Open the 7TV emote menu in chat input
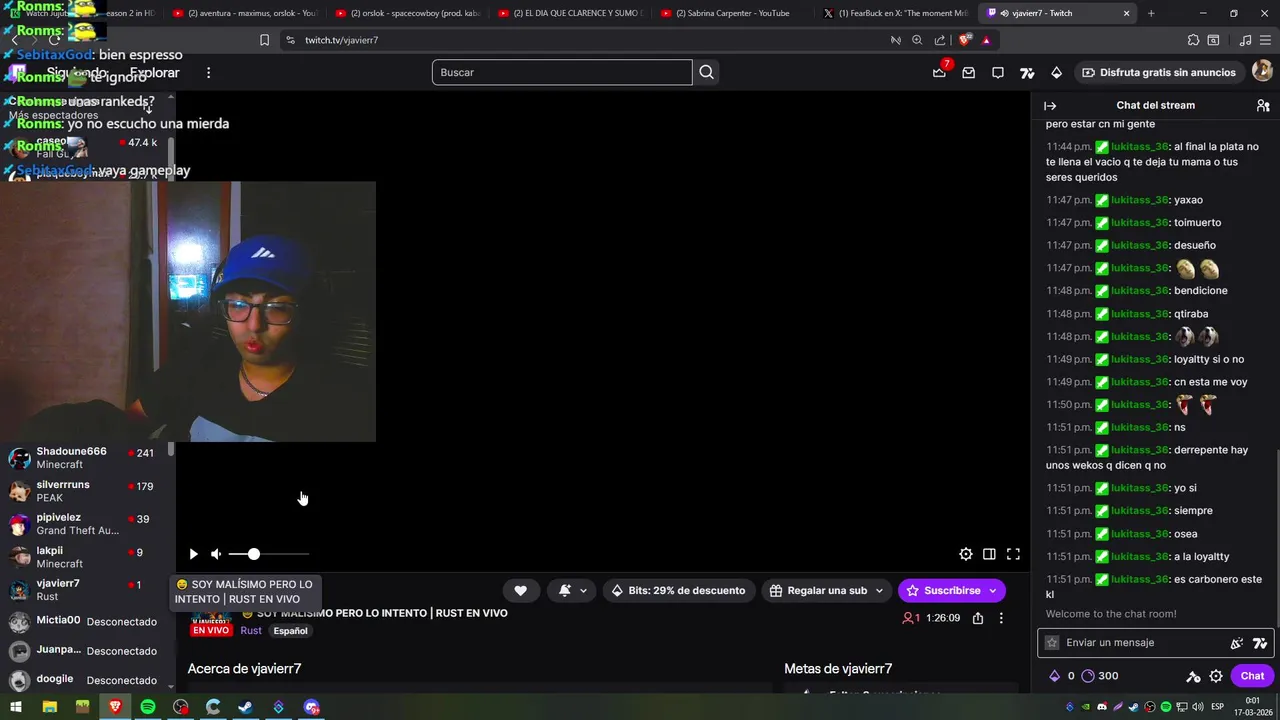Screen dimensions: 1280x720 click(x=1260, y=643)
